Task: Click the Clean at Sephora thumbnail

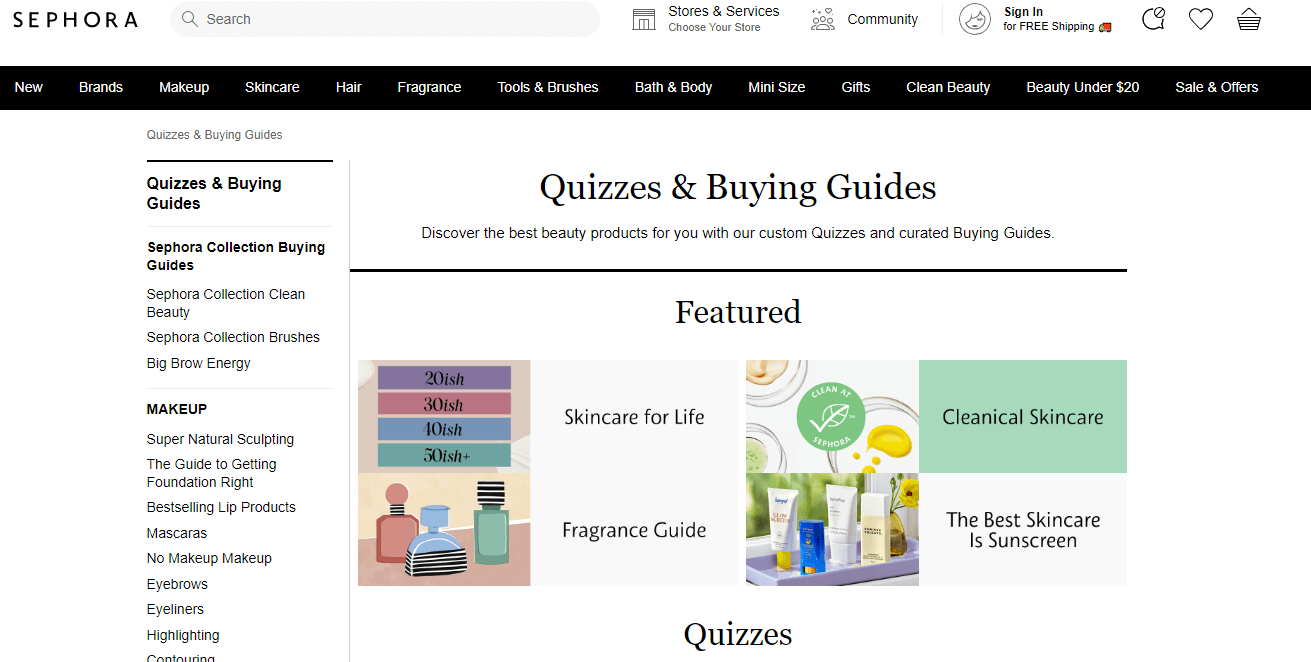Action: point(832,416)
